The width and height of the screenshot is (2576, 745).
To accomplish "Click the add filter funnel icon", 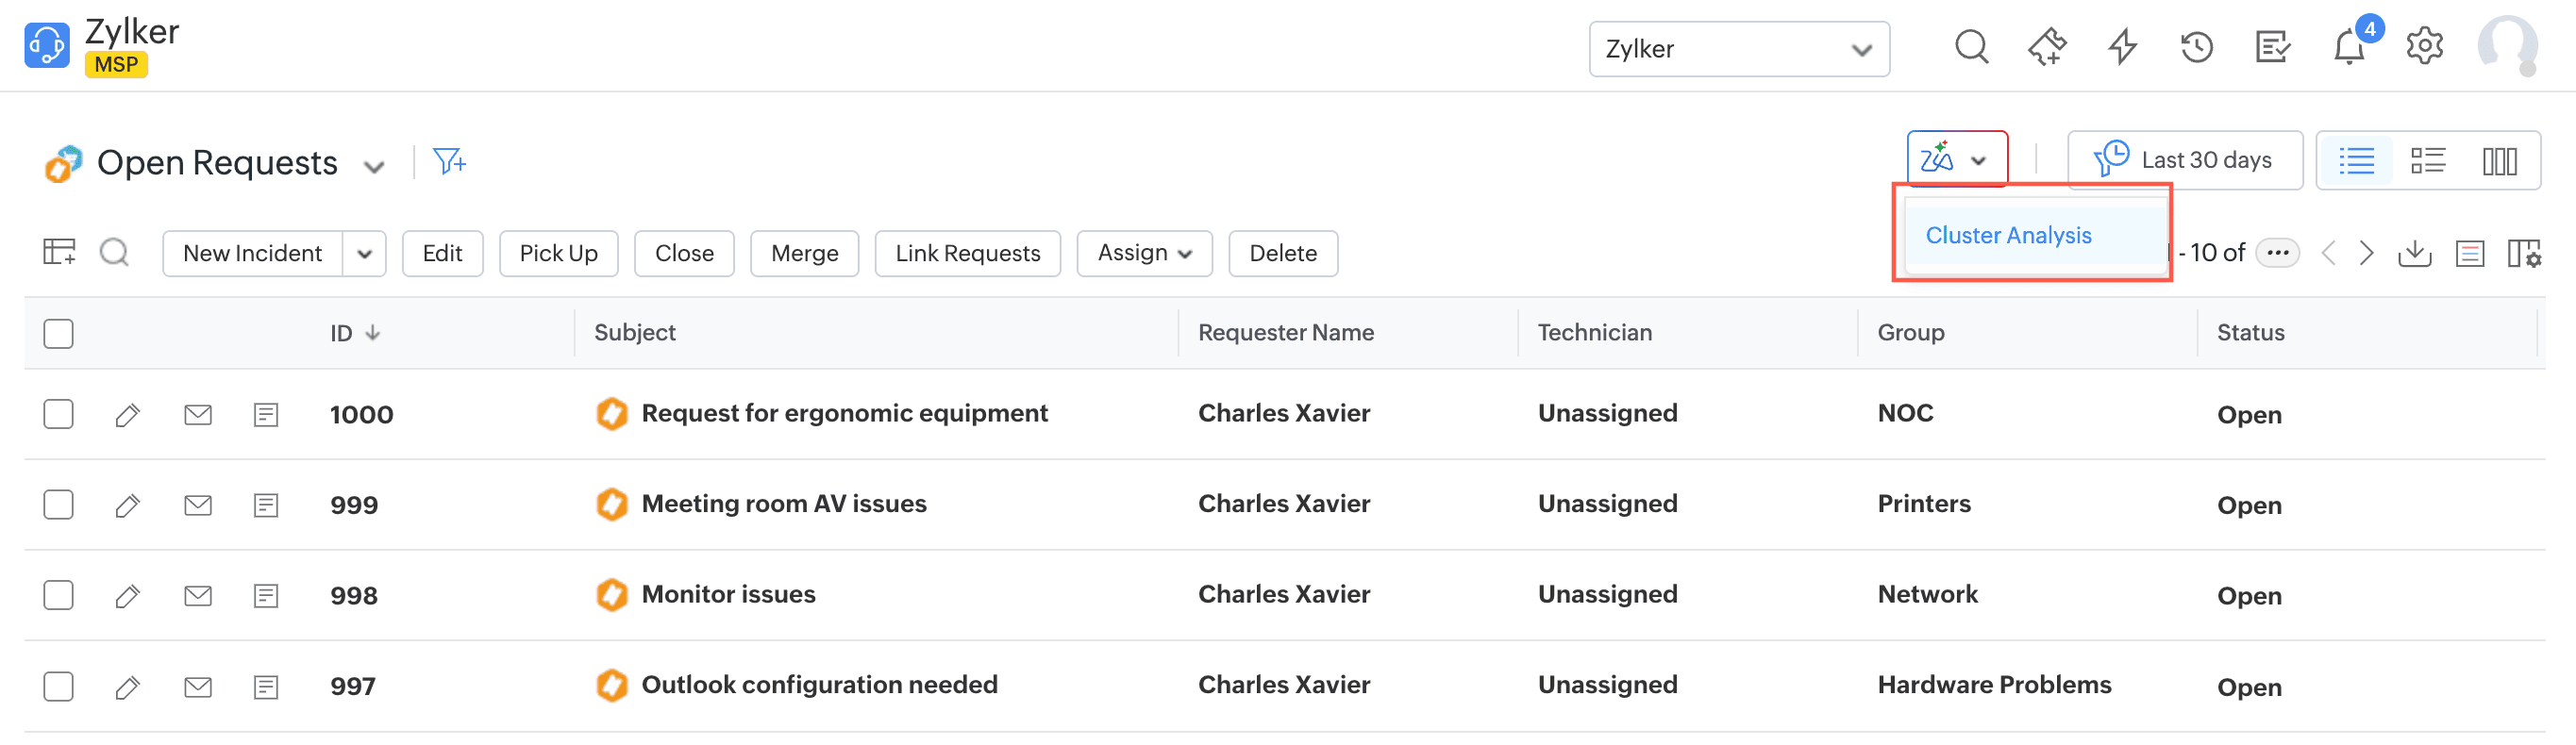I will 449,161.
